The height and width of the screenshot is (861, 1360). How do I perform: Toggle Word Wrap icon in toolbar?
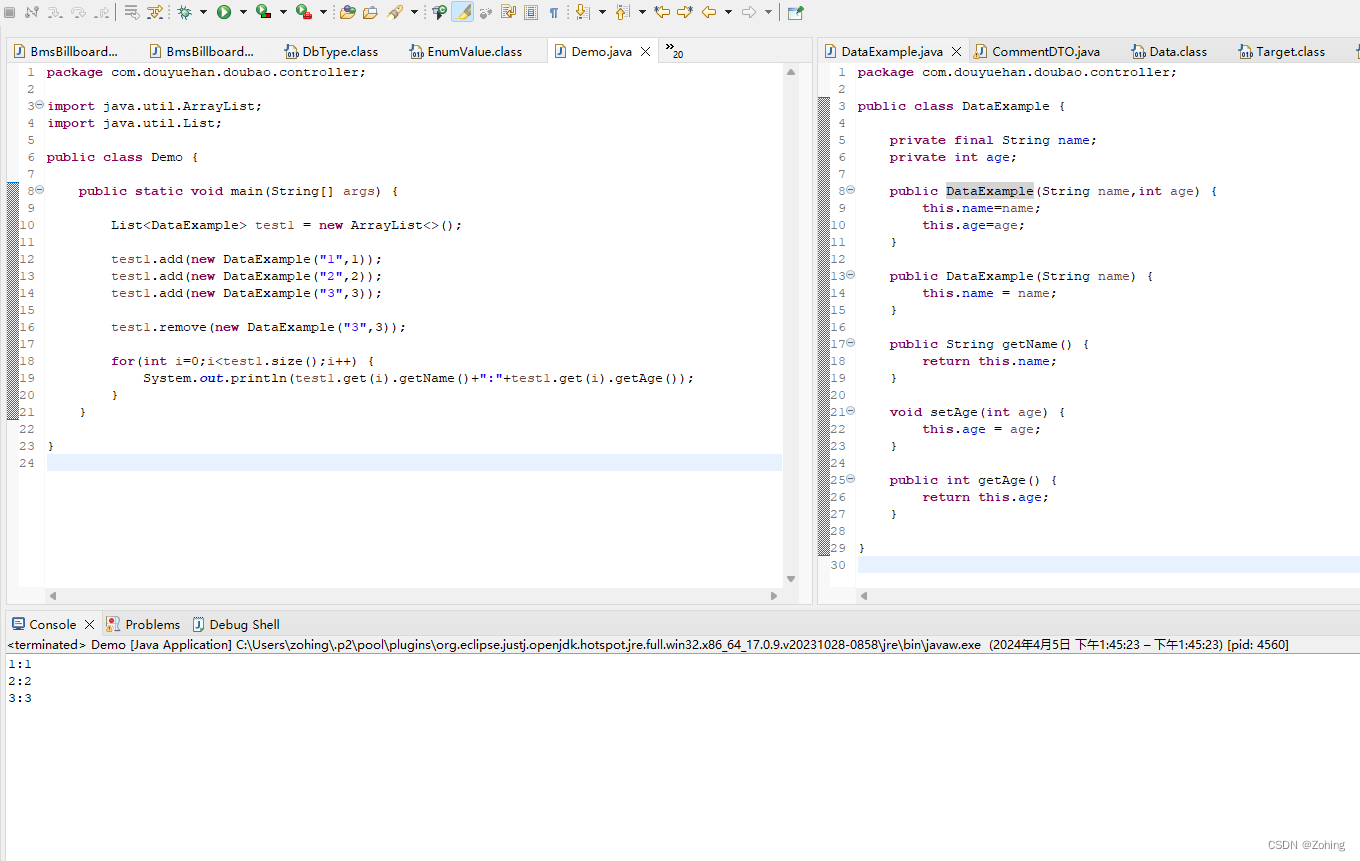pyautogui.click(x=508, y=12)
